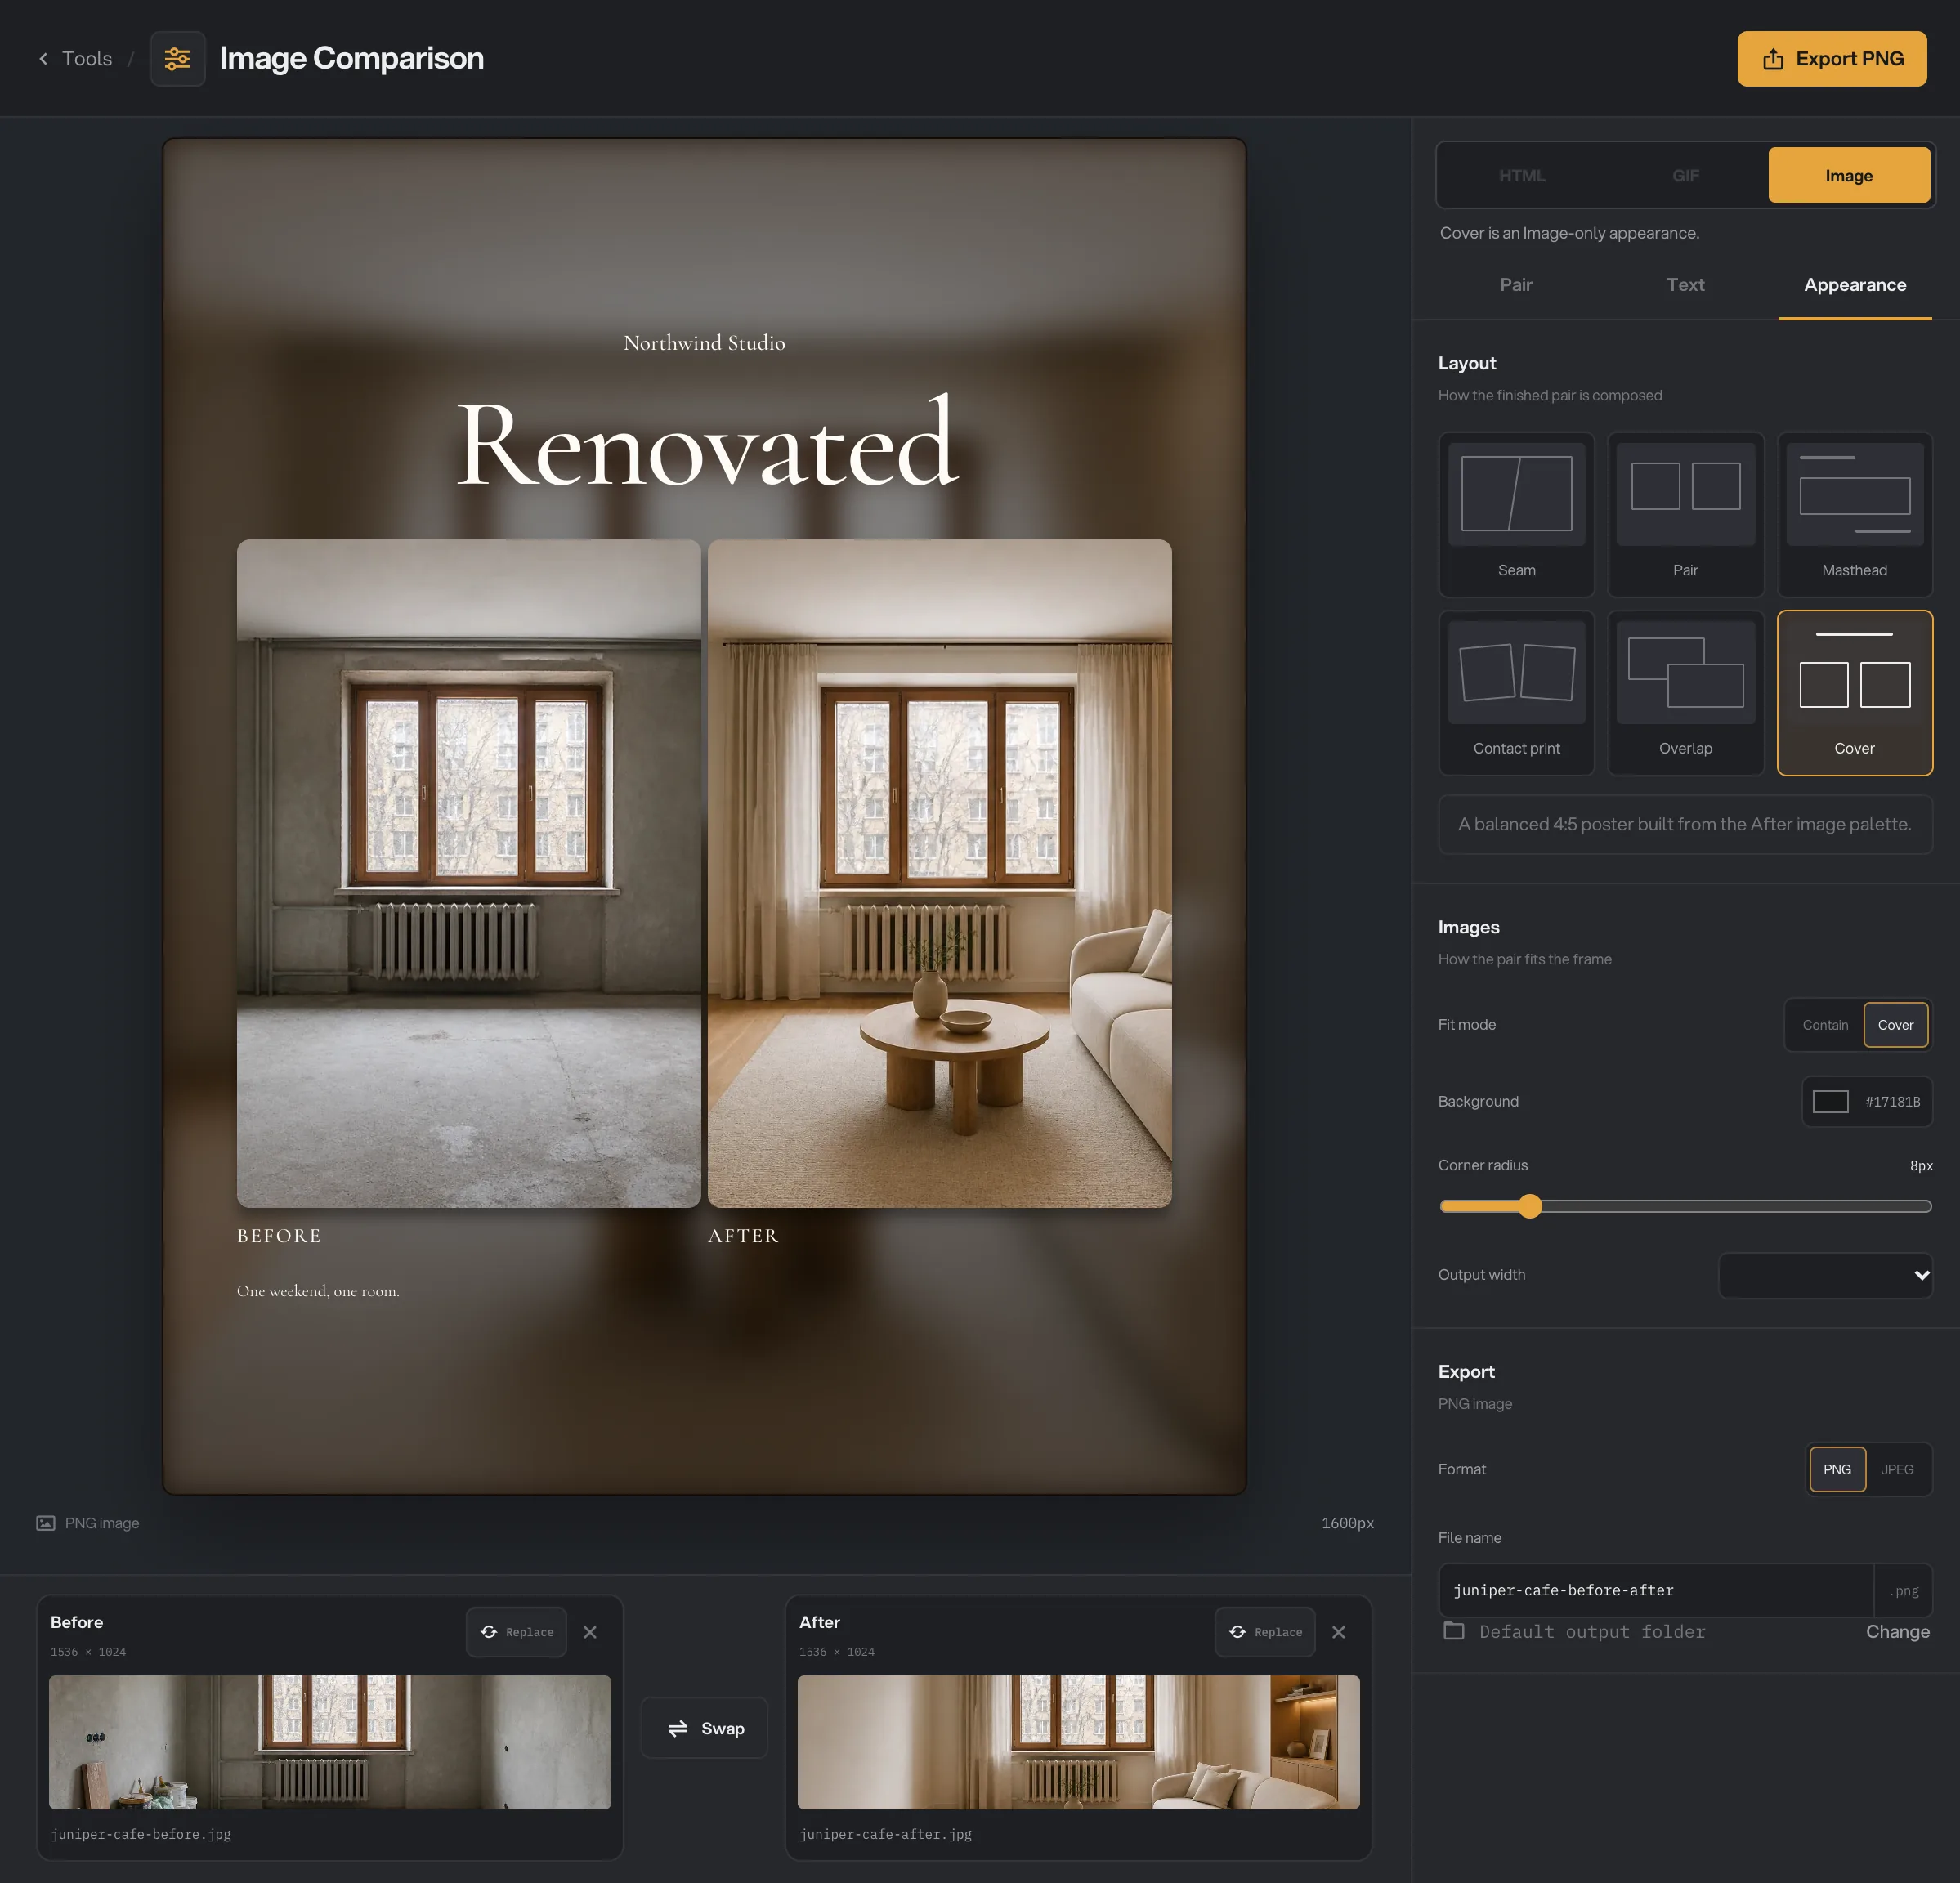
Task: Click the juniper-cafe-after.jpg filename
Action: [x=885, y=1834]
